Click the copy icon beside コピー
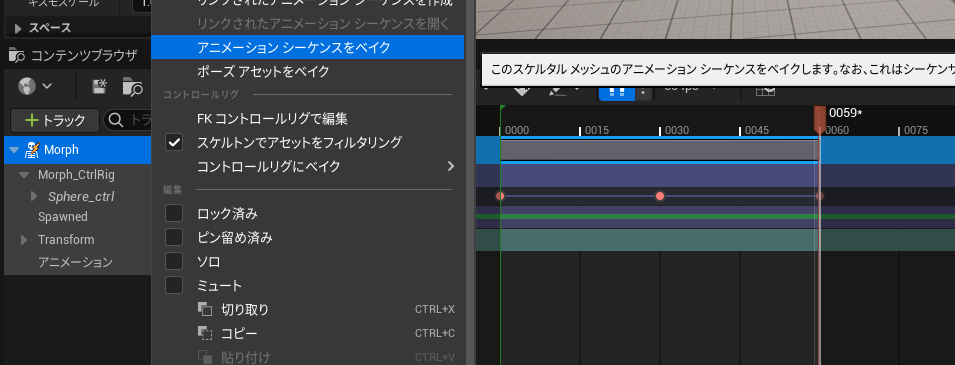Image resolution: width=955 pixels, height=365 pixels. click(205, 333)
